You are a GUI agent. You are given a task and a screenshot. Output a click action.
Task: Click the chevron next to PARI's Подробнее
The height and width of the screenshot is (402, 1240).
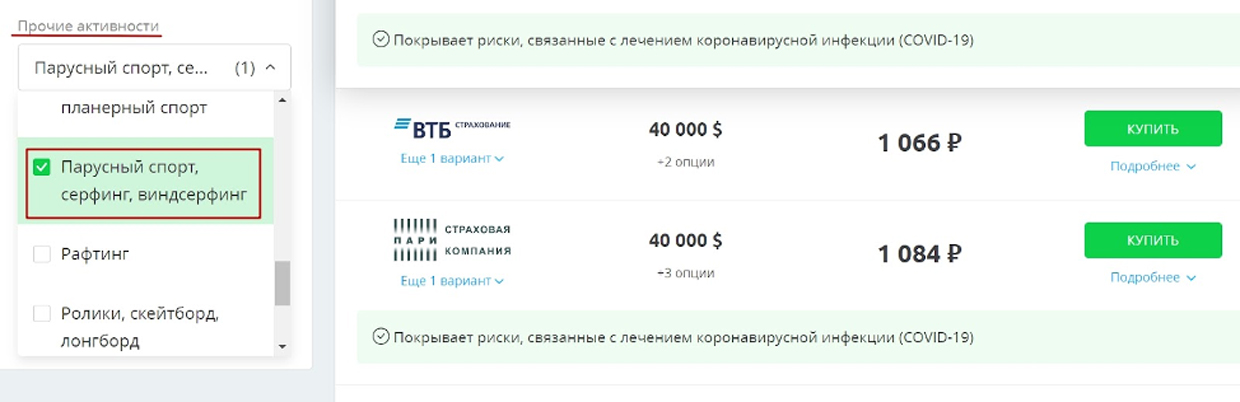coord(1191,278)
